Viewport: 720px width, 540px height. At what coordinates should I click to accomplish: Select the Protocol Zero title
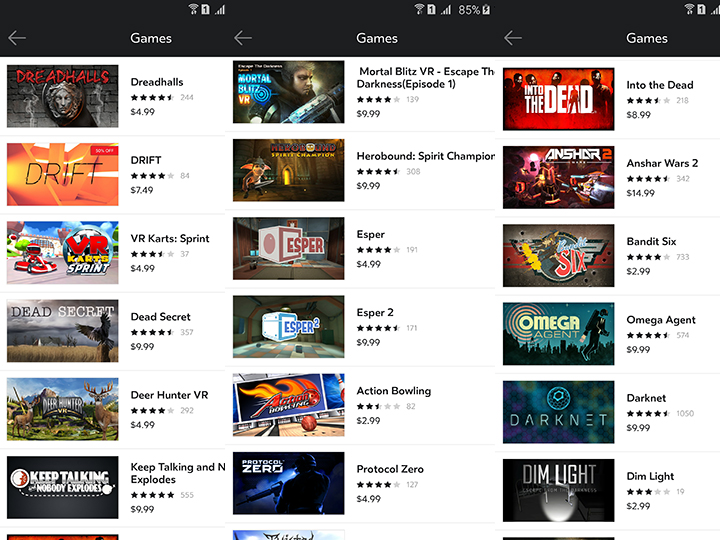(x=390, y=469)
